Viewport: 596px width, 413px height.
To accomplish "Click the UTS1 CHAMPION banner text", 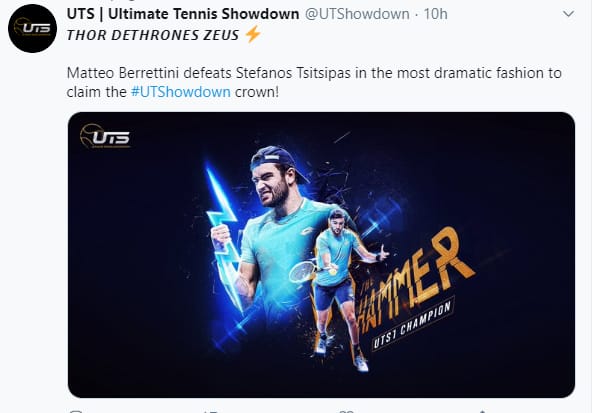I will coord(412,324).
